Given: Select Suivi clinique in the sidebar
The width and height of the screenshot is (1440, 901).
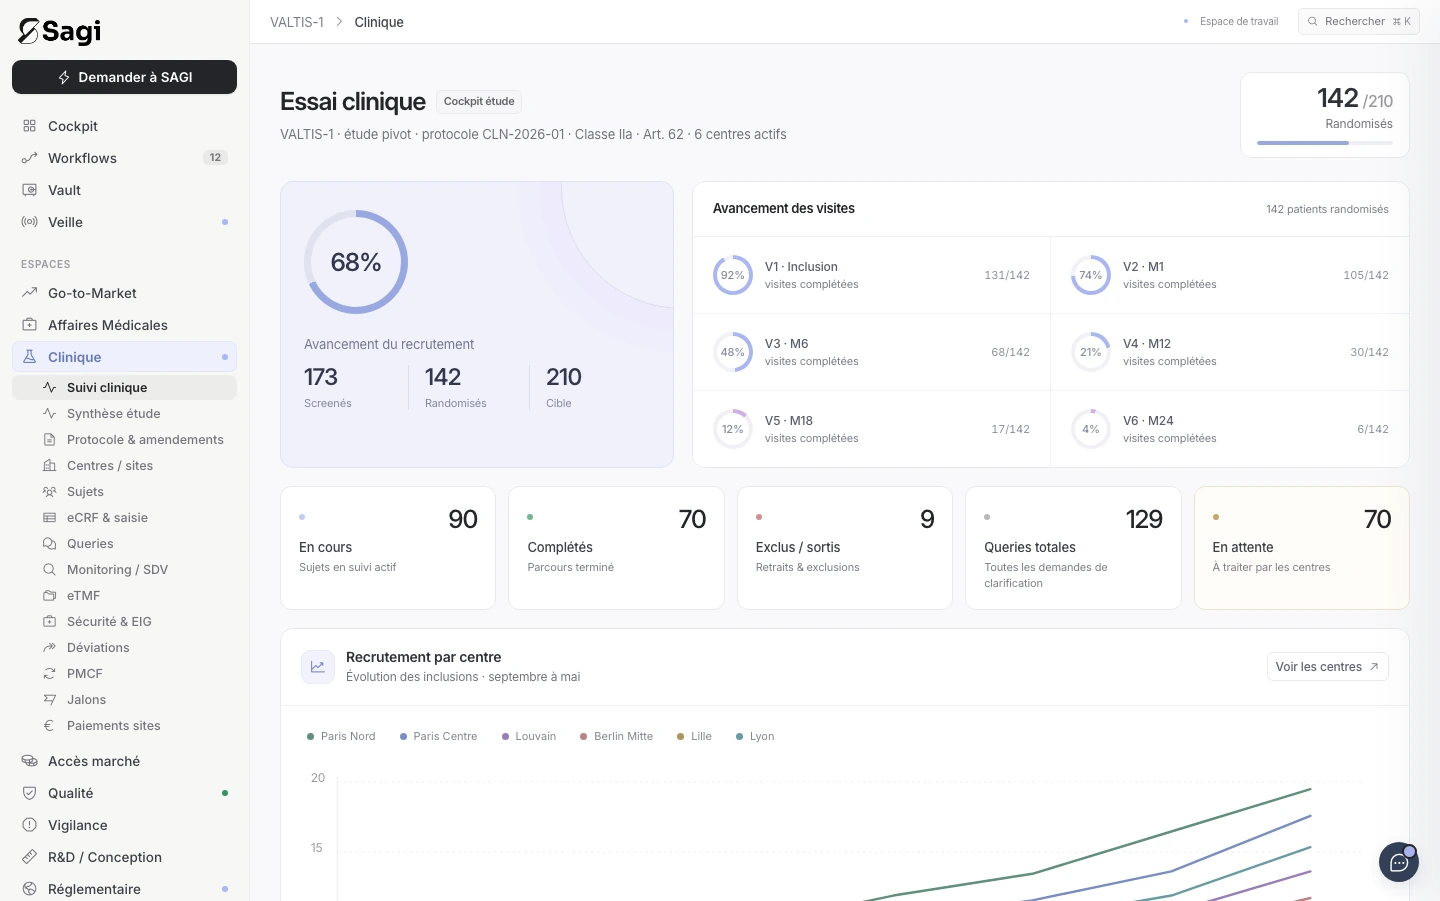Looking at the screenshot, I should pos(124,387).
